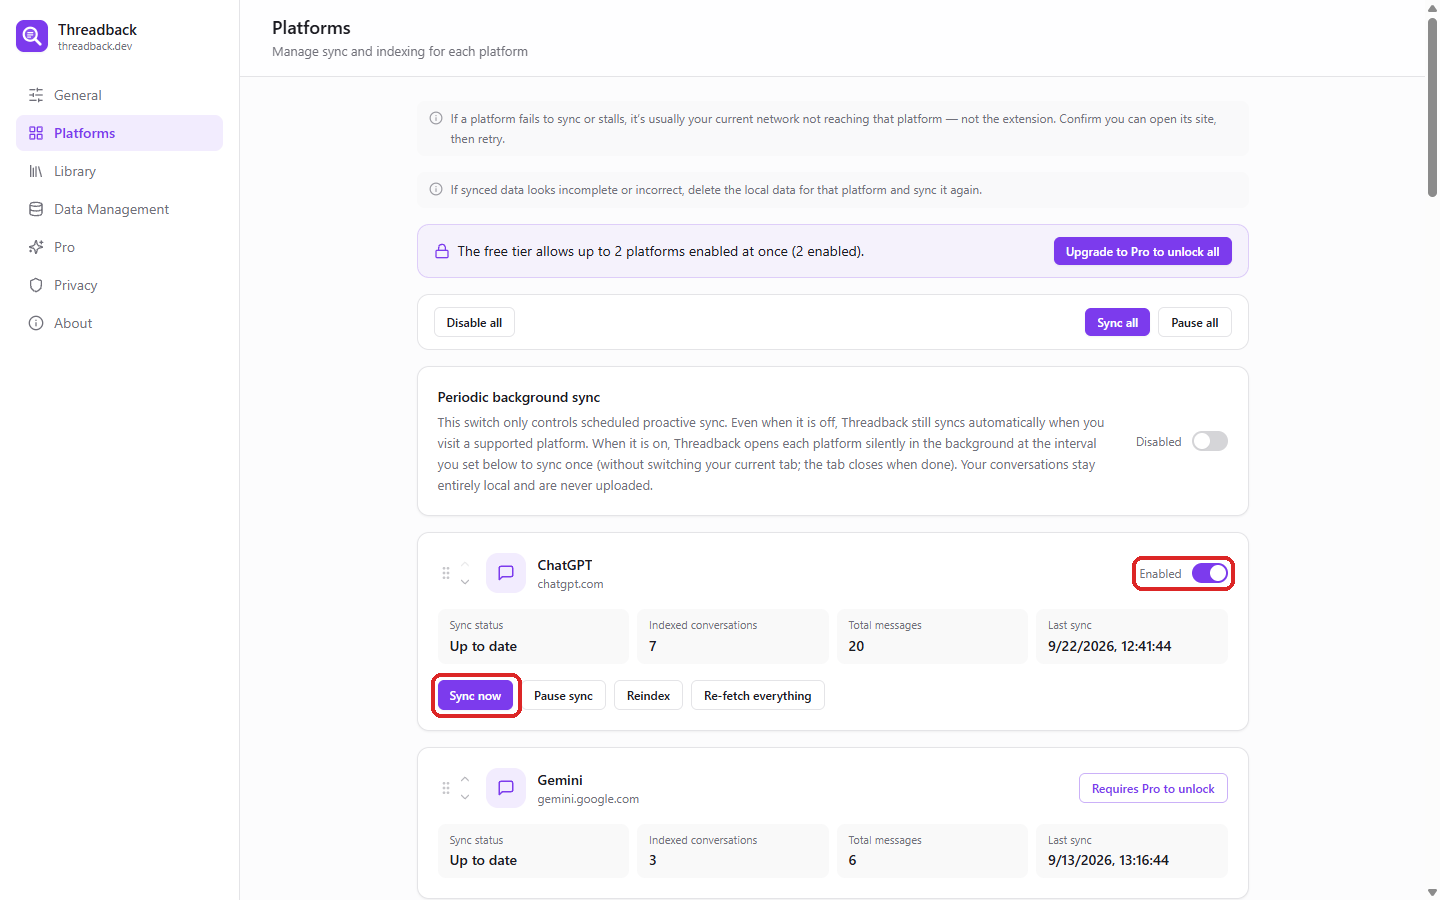Viewport: 1440px width, 900px height.
Task: Click the Reindex button for ChatGPT
Action: 648,695
